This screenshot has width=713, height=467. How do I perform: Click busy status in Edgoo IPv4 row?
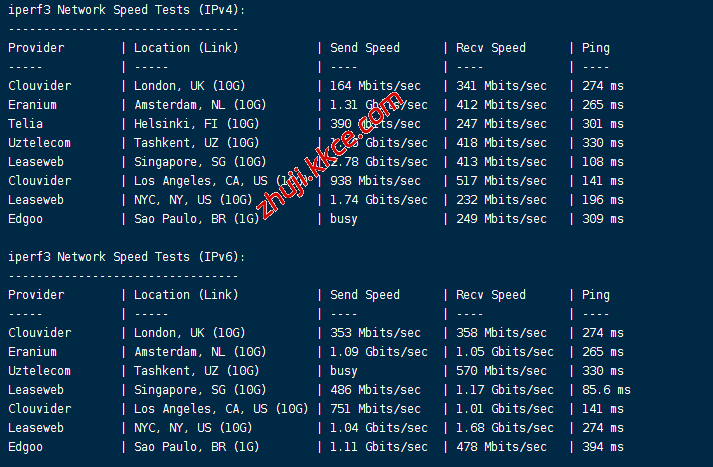click(345, 219)
